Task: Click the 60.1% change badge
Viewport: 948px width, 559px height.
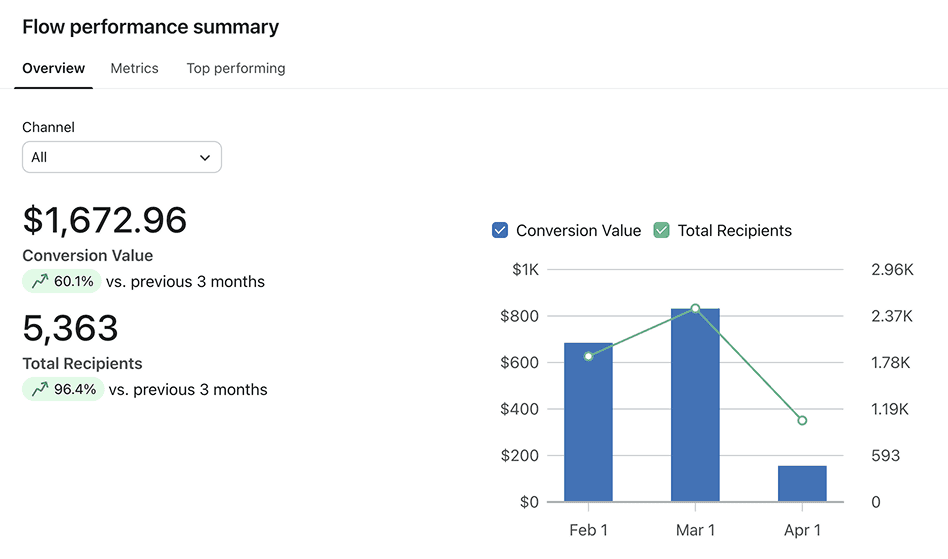Action: tap(62, 281)
